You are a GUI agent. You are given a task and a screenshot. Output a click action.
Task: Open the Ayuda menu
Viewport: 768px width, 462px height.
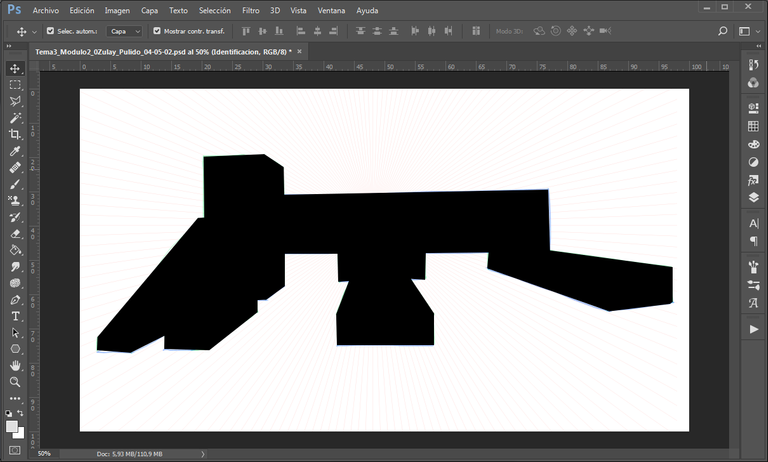tap(367, 10)
